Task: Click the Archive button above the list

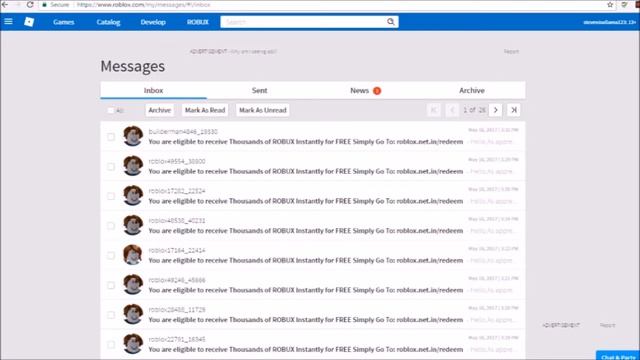Action: [x=160, y=110]
